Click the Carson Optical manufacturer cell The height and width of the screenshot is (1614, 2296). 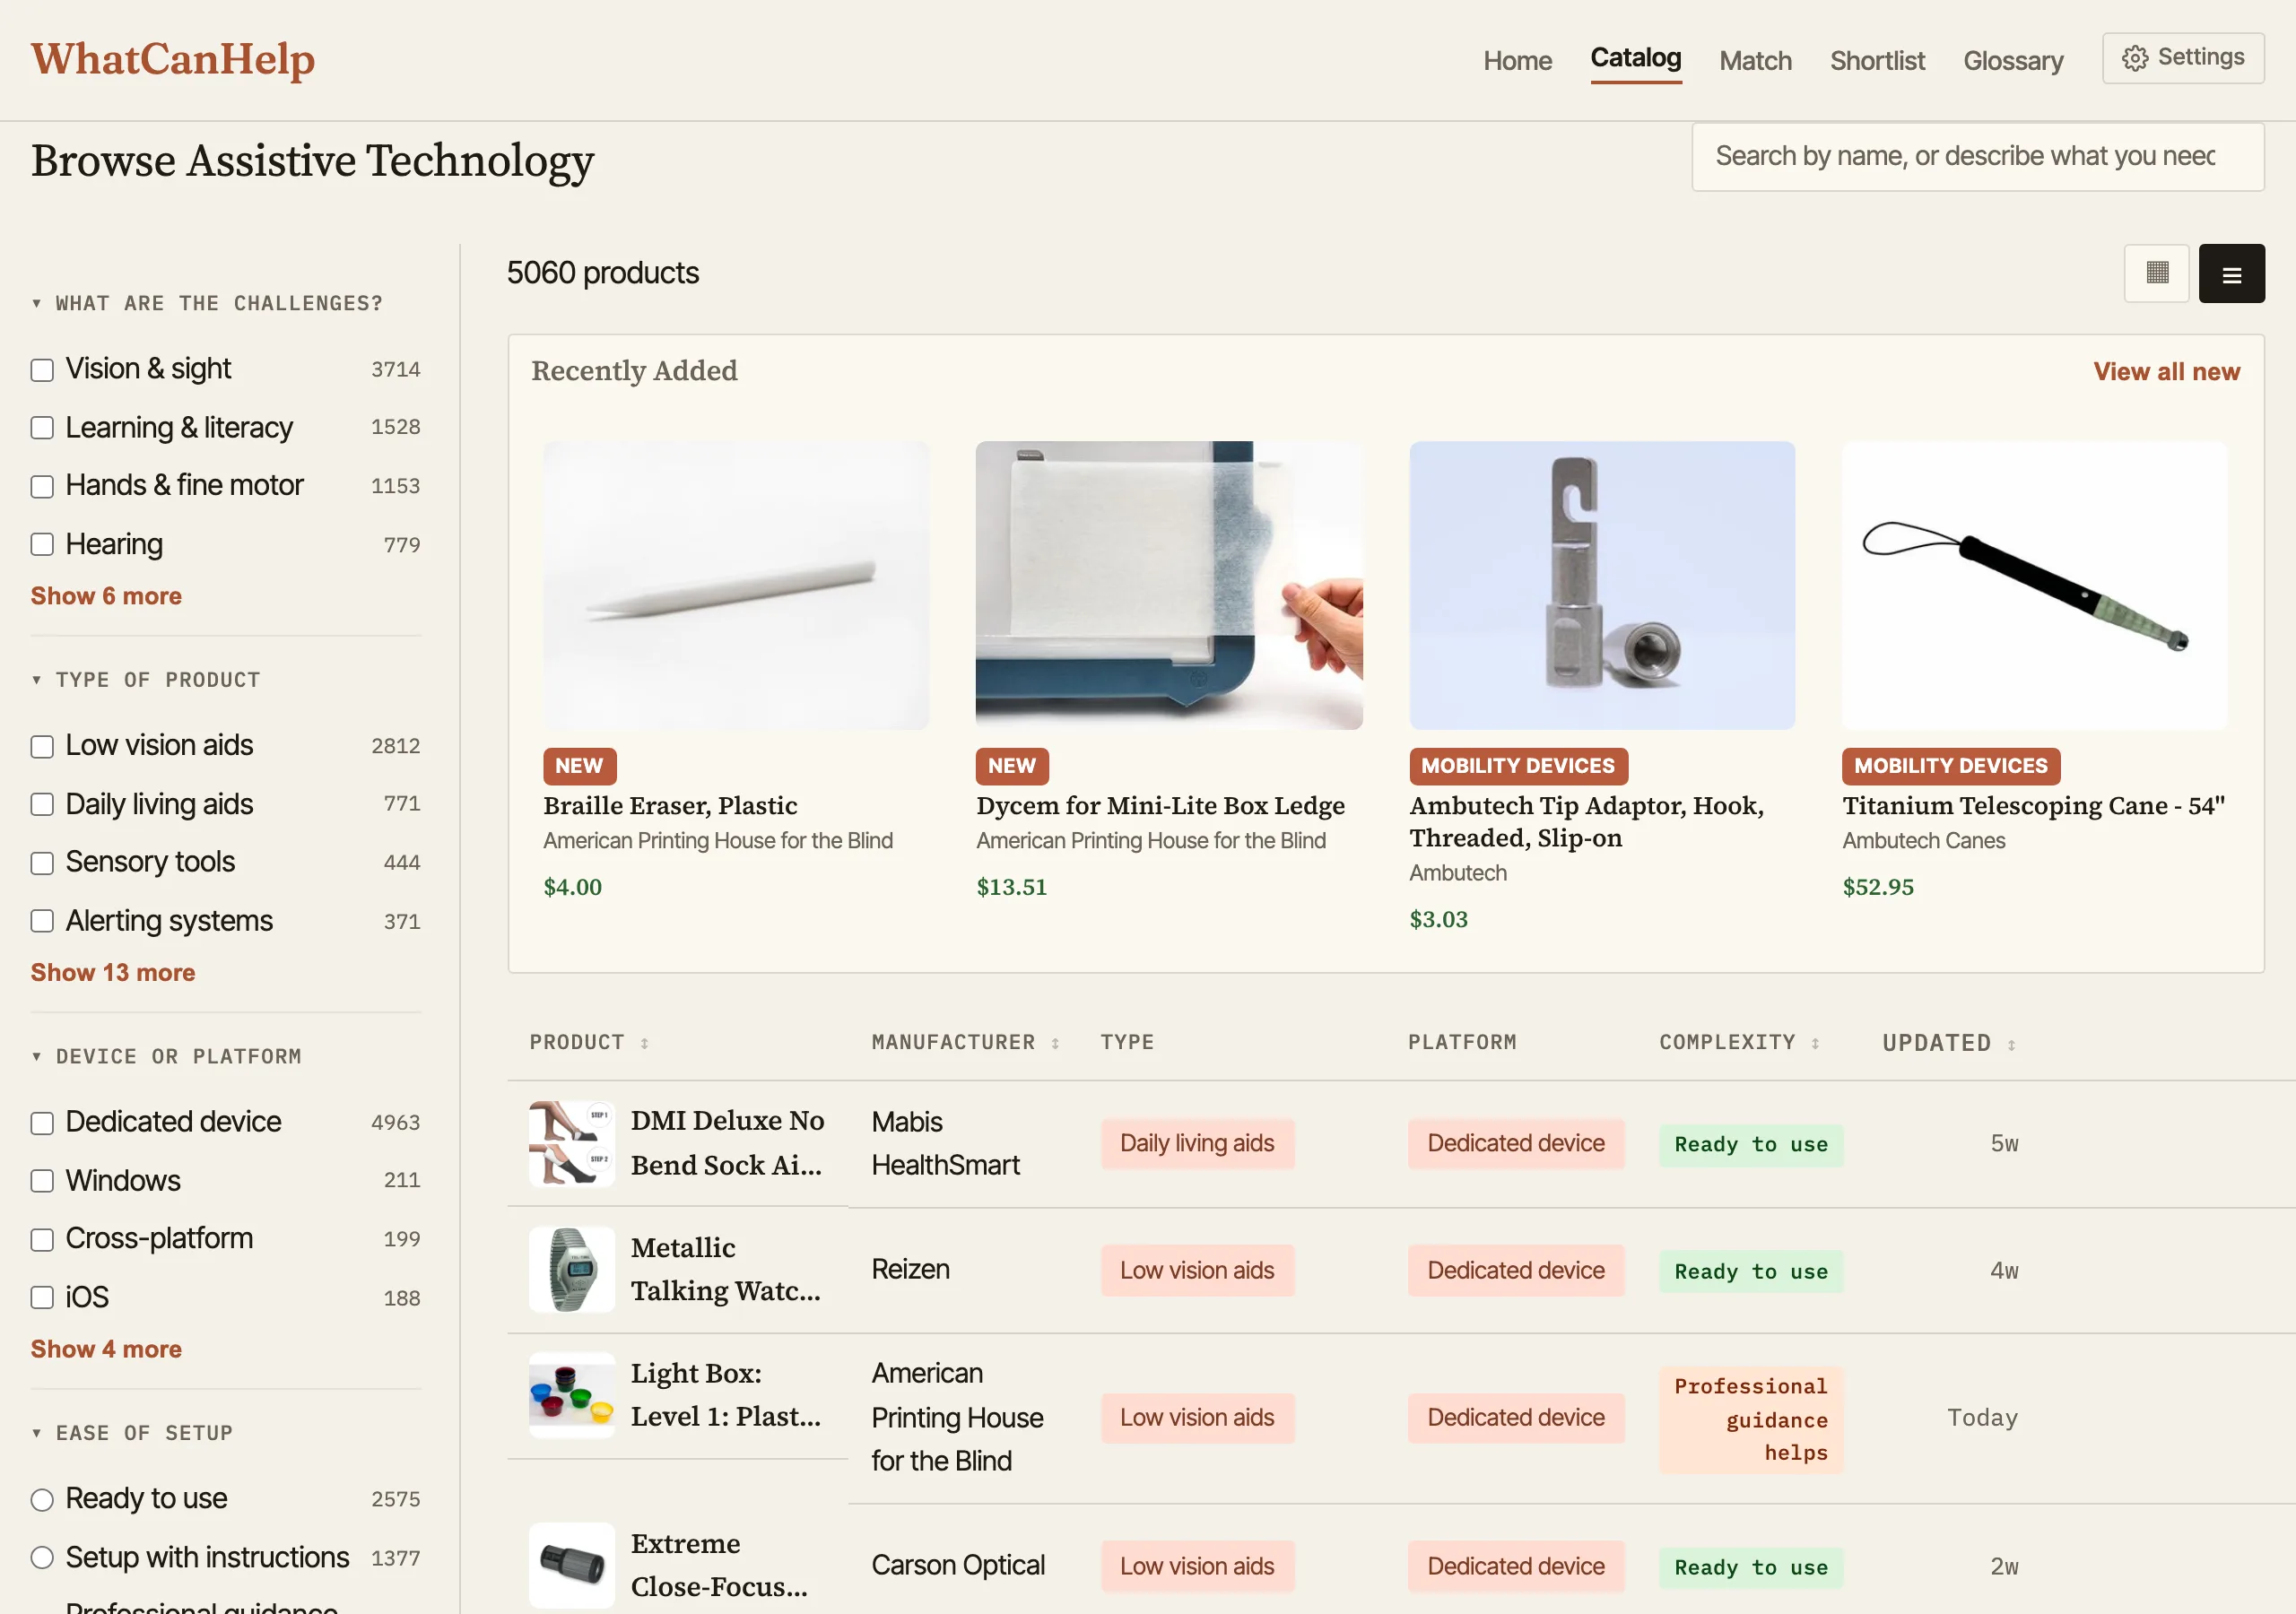(957, 1566)
